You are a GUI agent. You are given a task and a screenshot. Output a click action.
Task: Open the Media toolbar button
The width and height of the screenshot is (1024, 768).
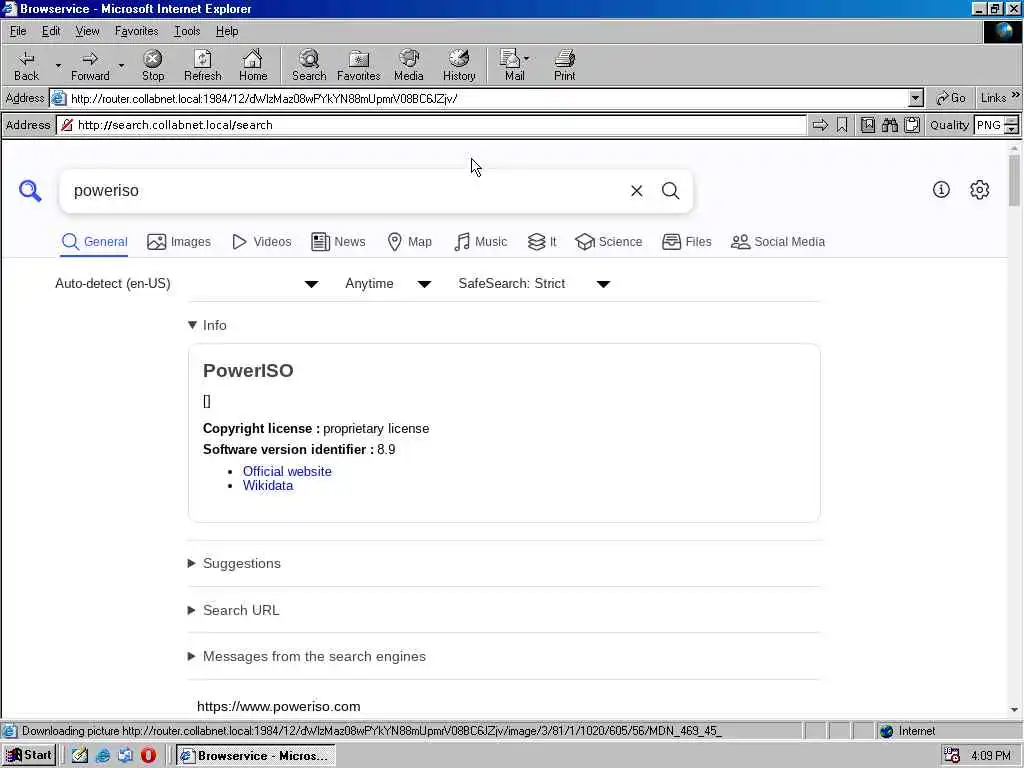point(409,65)
